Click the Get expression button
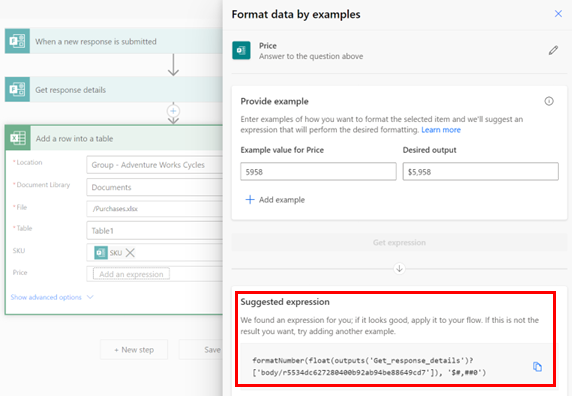 (x=399, y=242)
